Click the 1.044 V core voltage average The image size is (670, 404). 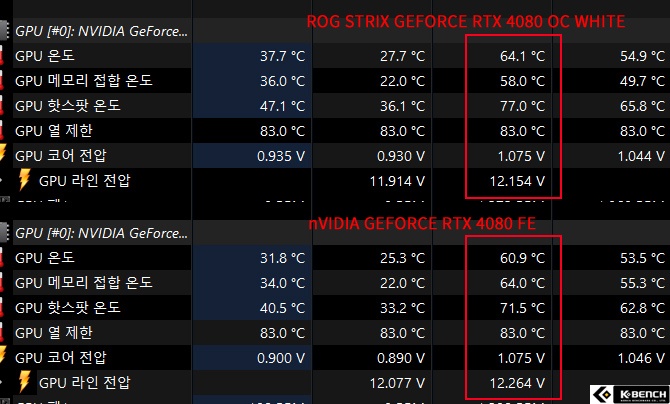point(641,156)
